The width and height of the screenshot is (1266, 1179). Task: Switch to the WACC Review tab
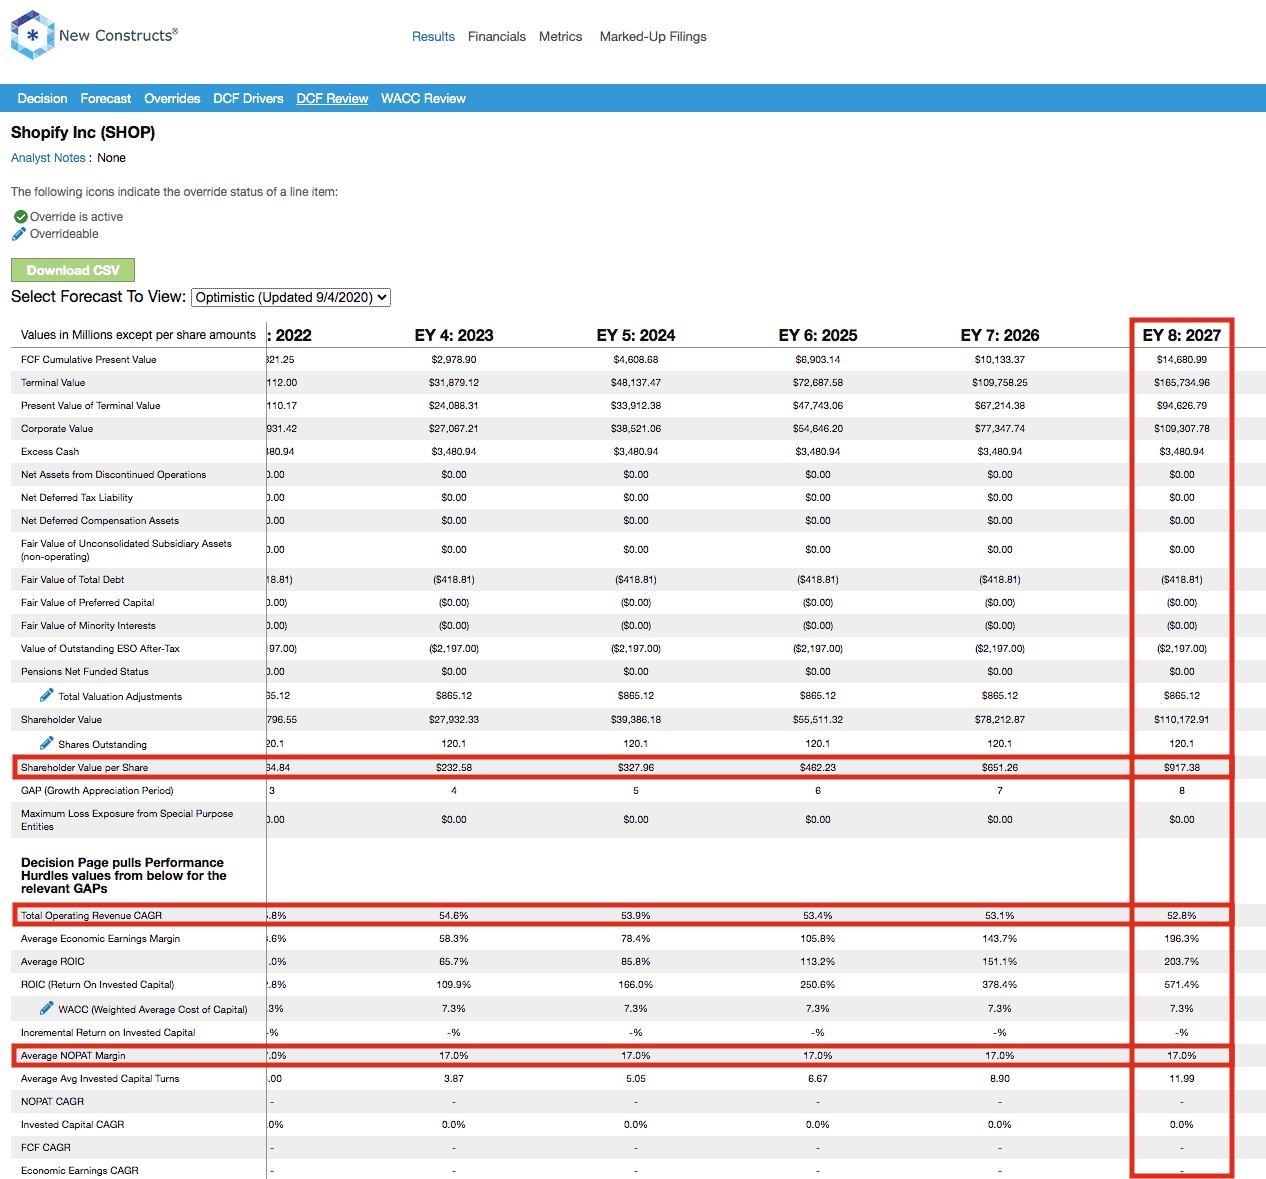[423, 98]
